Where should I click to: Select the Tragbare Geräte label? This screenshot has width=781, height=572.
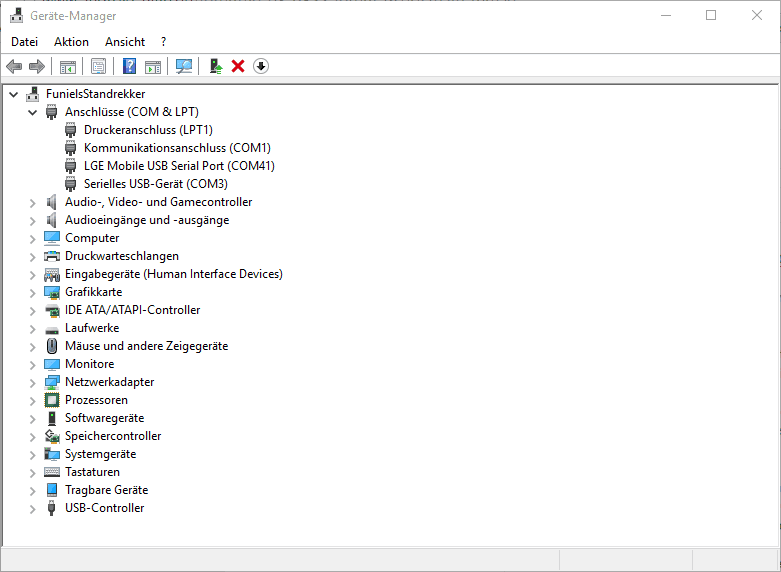(107, 490)
